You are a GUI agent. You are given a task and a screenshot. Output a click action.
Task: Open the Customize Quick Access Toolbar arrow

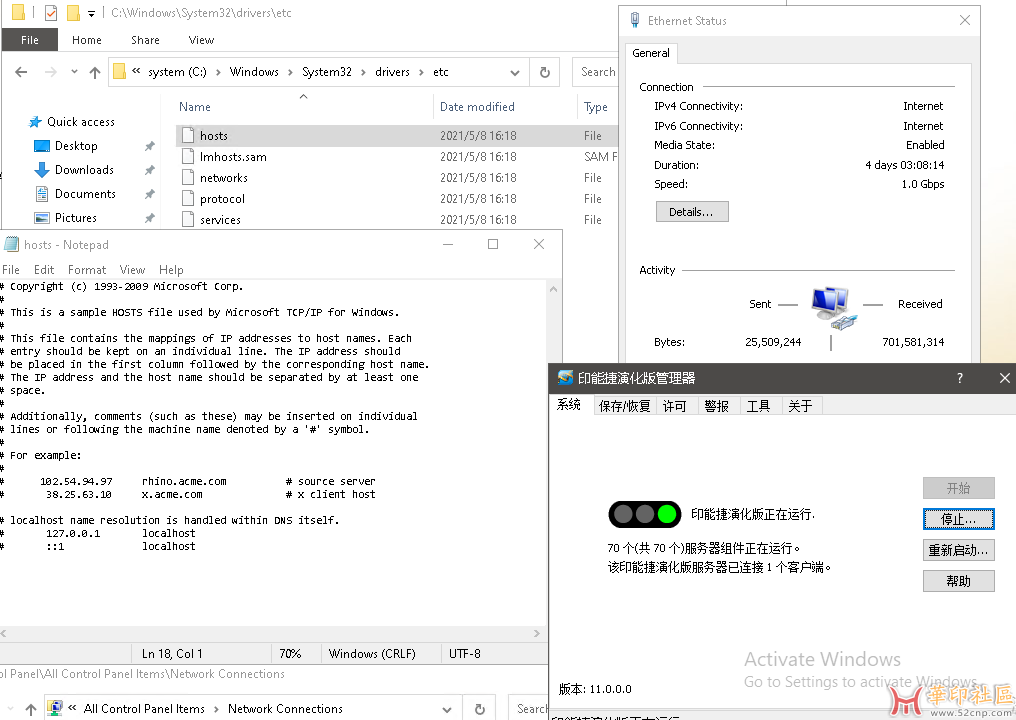tap(91, 13)
